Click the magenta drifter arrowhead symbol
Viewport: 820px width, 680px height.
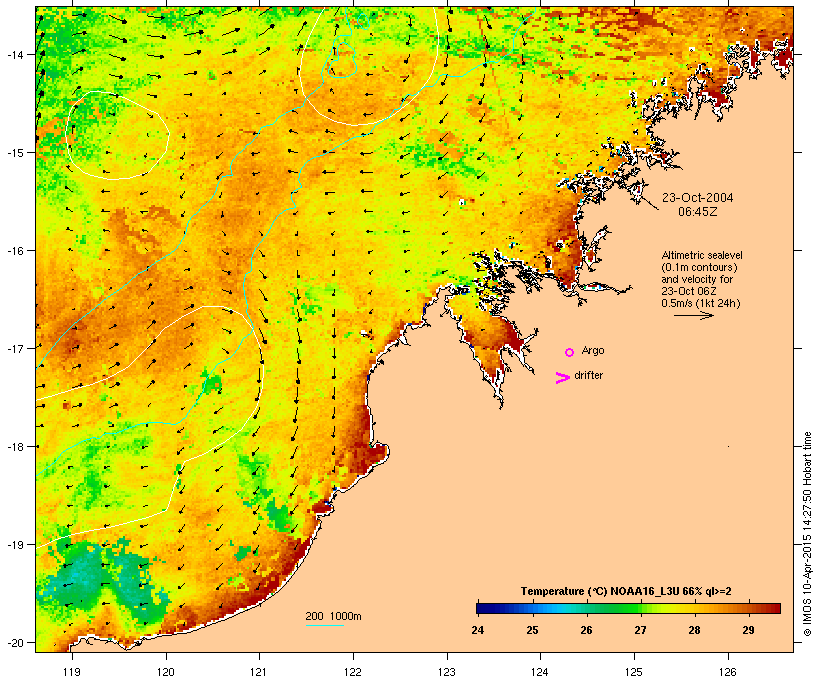(563, 378)
